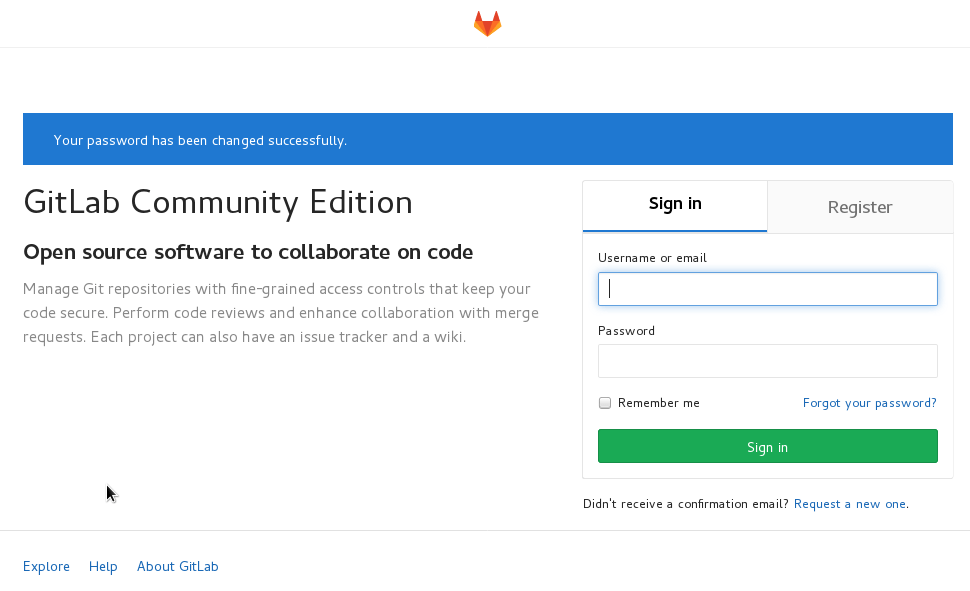Follow the Request a new one link
The height and width of the screenshot is (591, 970).
click(850, 504)
